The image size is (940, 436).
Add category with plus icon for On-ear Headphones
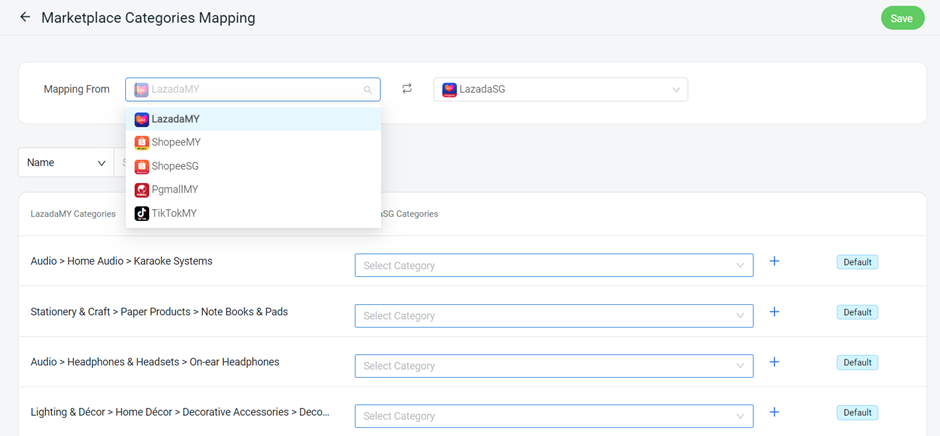774,362
